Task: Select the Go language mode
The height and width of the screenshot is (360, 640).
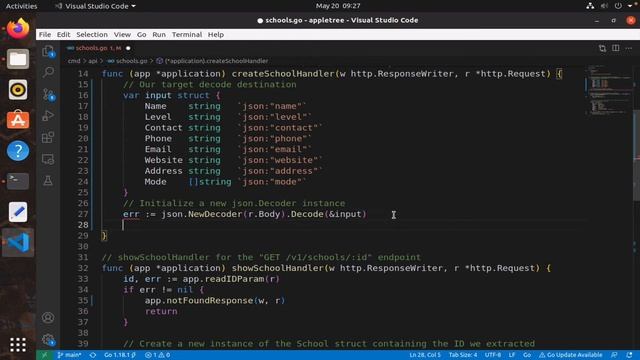Action: click(x=527, y=355)
